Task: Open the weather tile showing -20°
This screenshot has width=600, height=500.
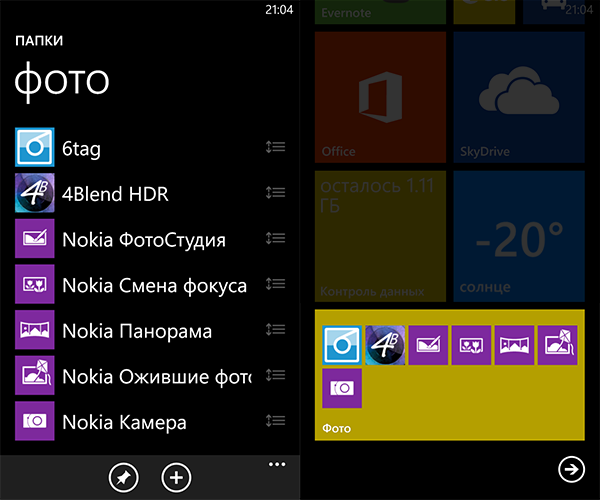Action: tap(519, 236)
